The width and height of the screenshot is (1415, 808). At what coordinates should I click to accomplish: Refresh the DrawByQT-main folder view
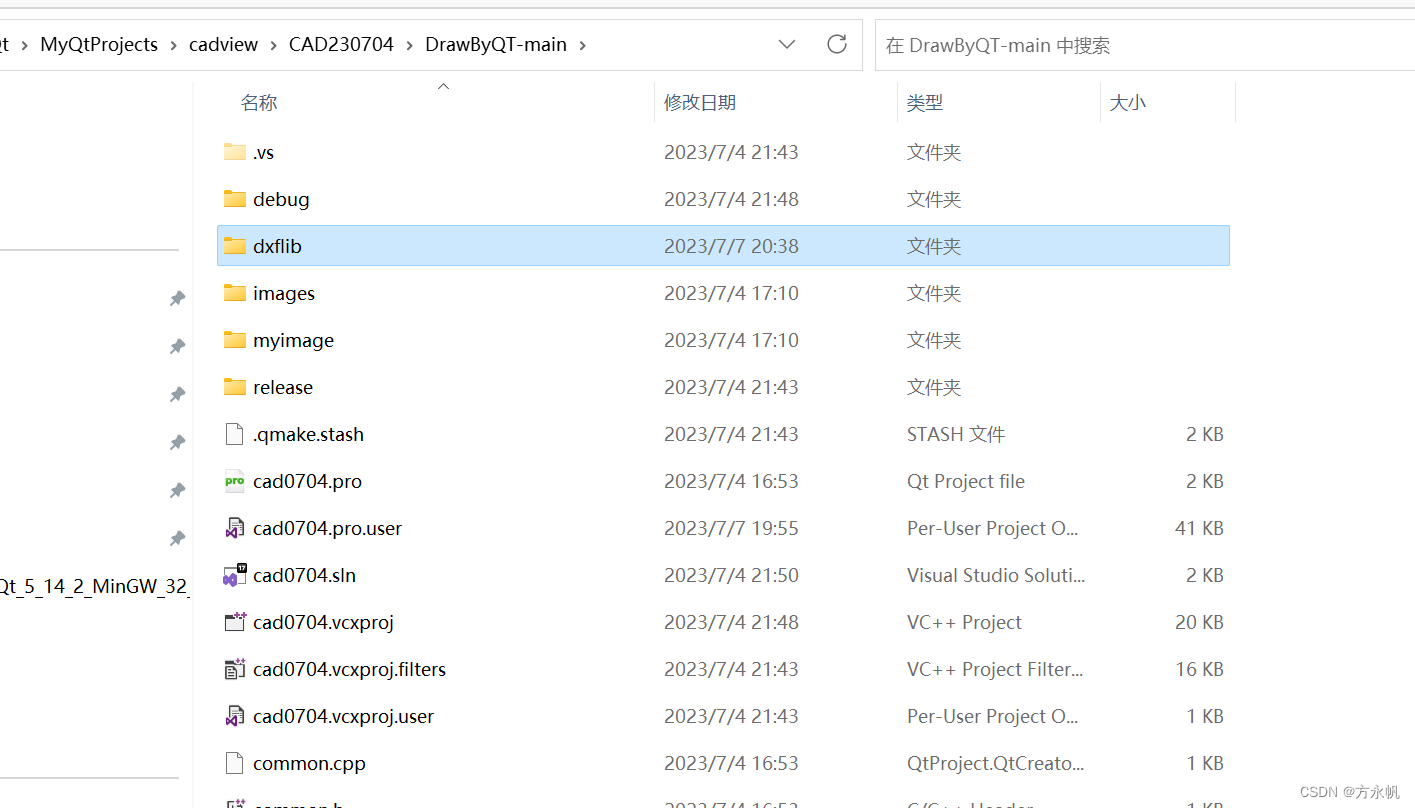point(837,44)
